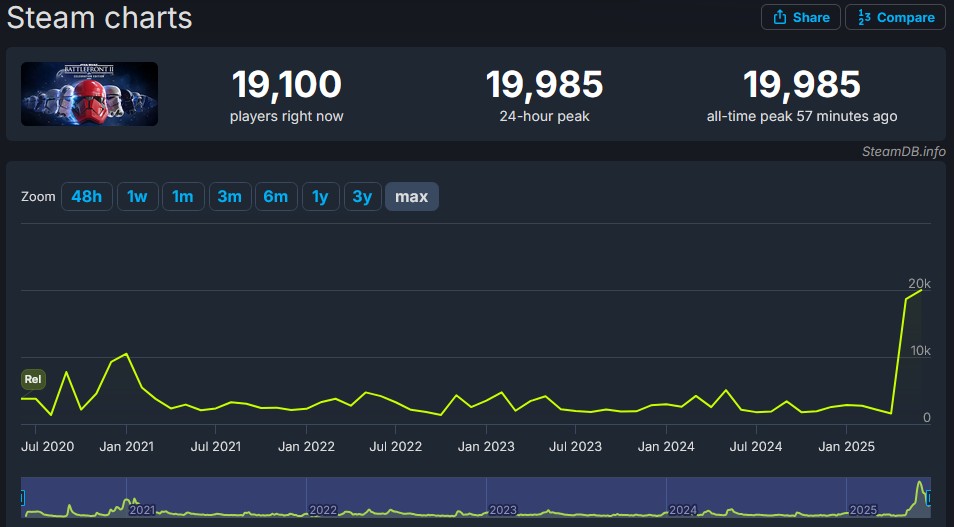
Task: Click the 2024 label in navigator
Action: [x=683, y=510]
